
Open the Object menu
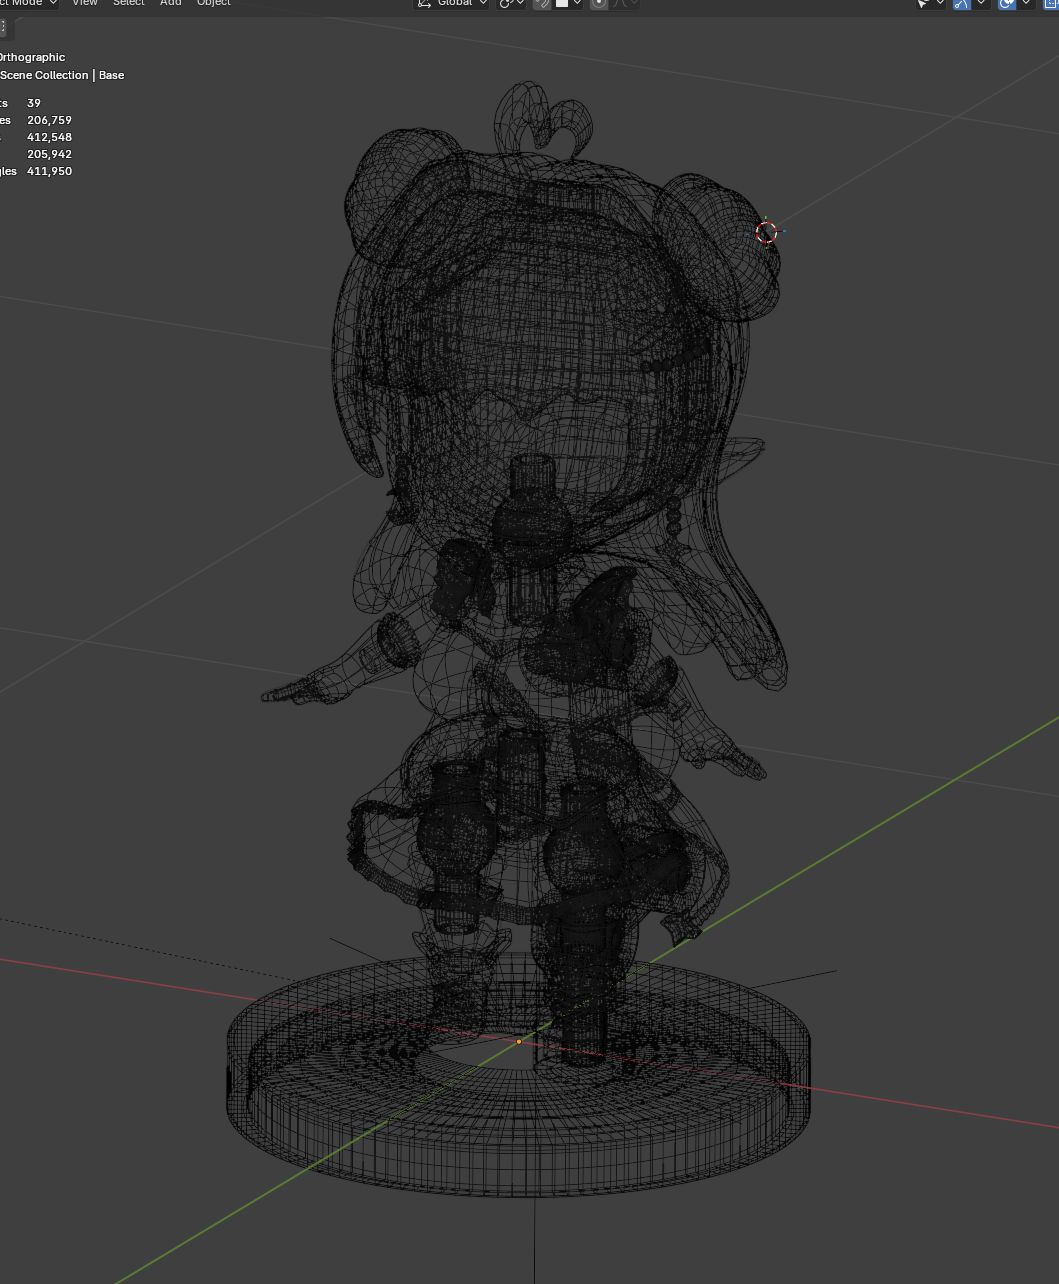[x=214, y=3]
